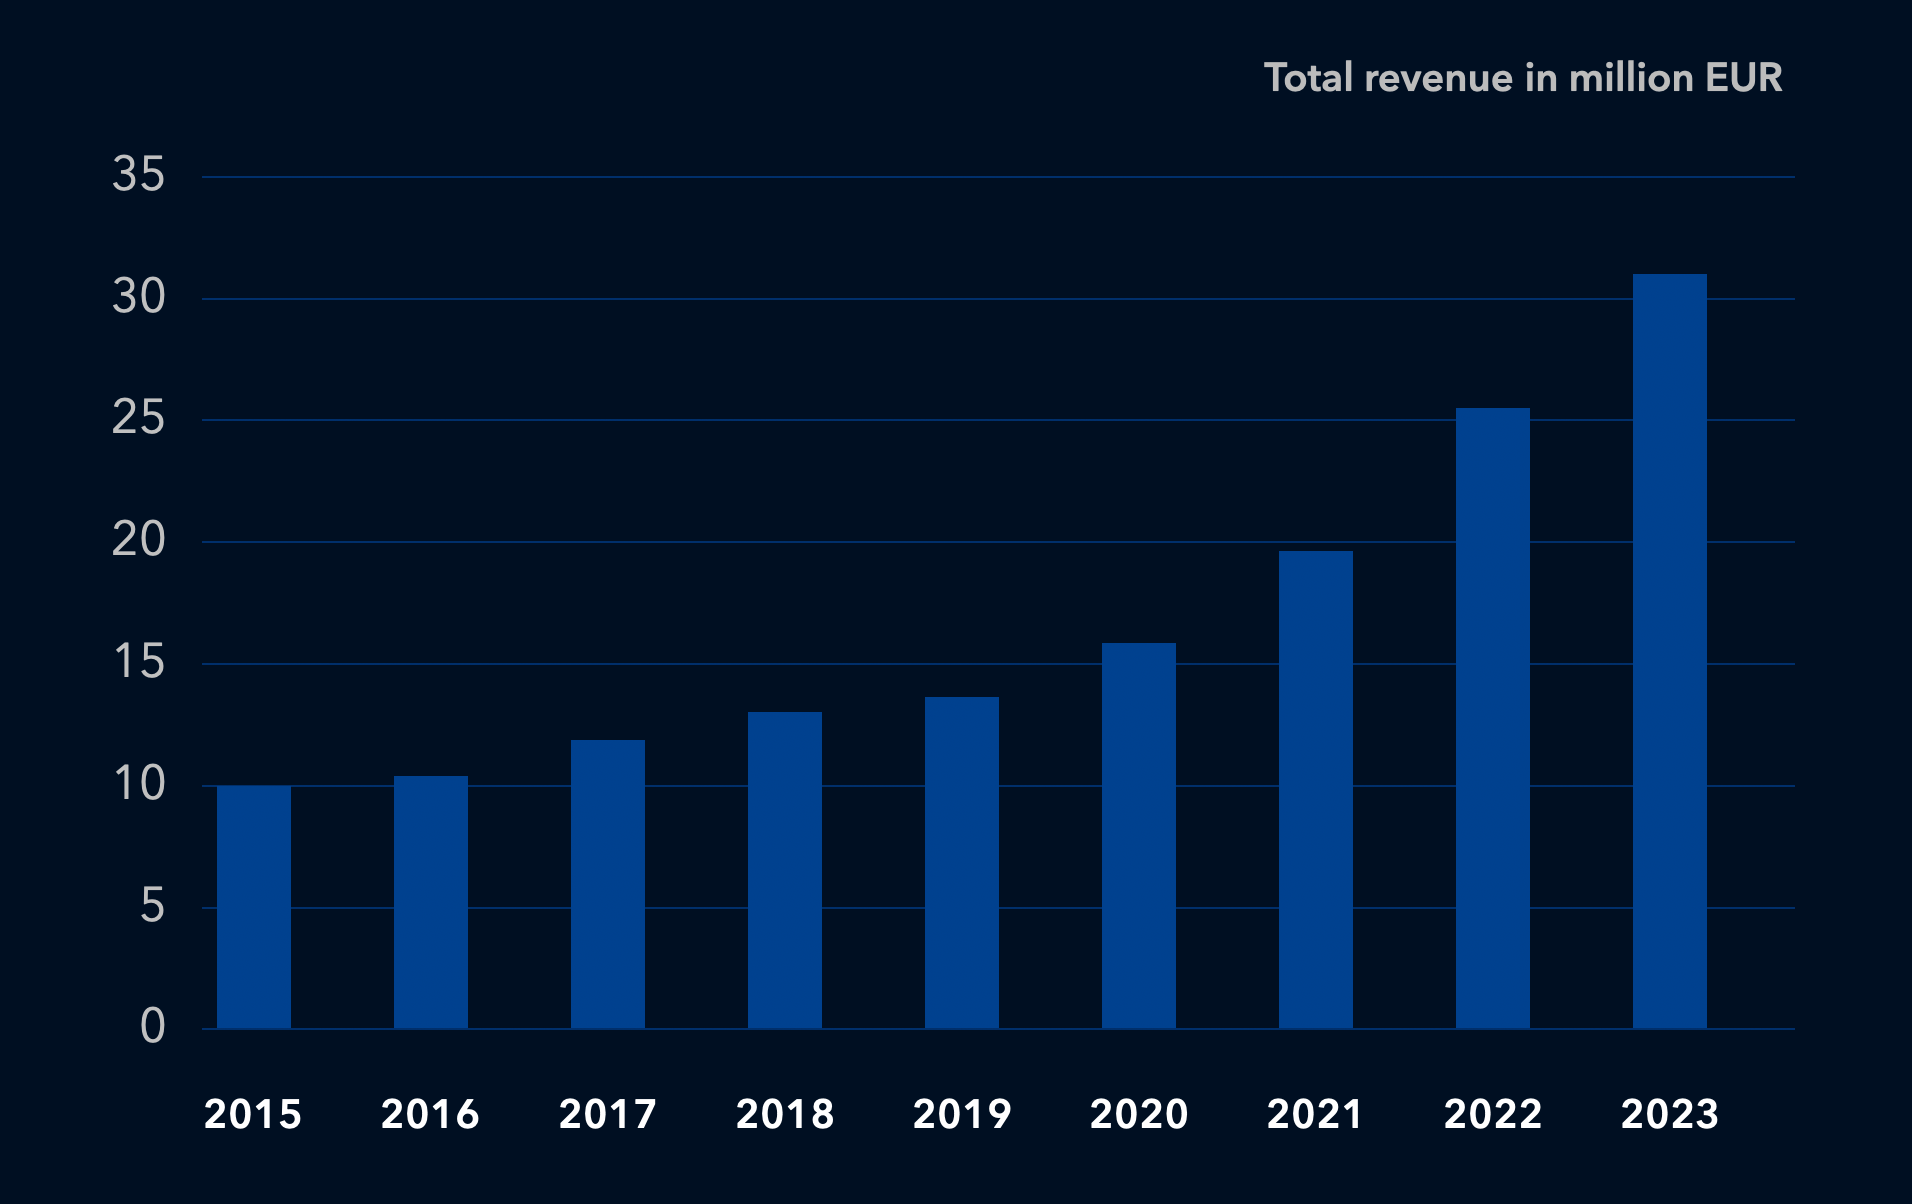Screen dimensions: 1912x1204
Task: Click the 2017 revenue bar
Action: (608, 884)
